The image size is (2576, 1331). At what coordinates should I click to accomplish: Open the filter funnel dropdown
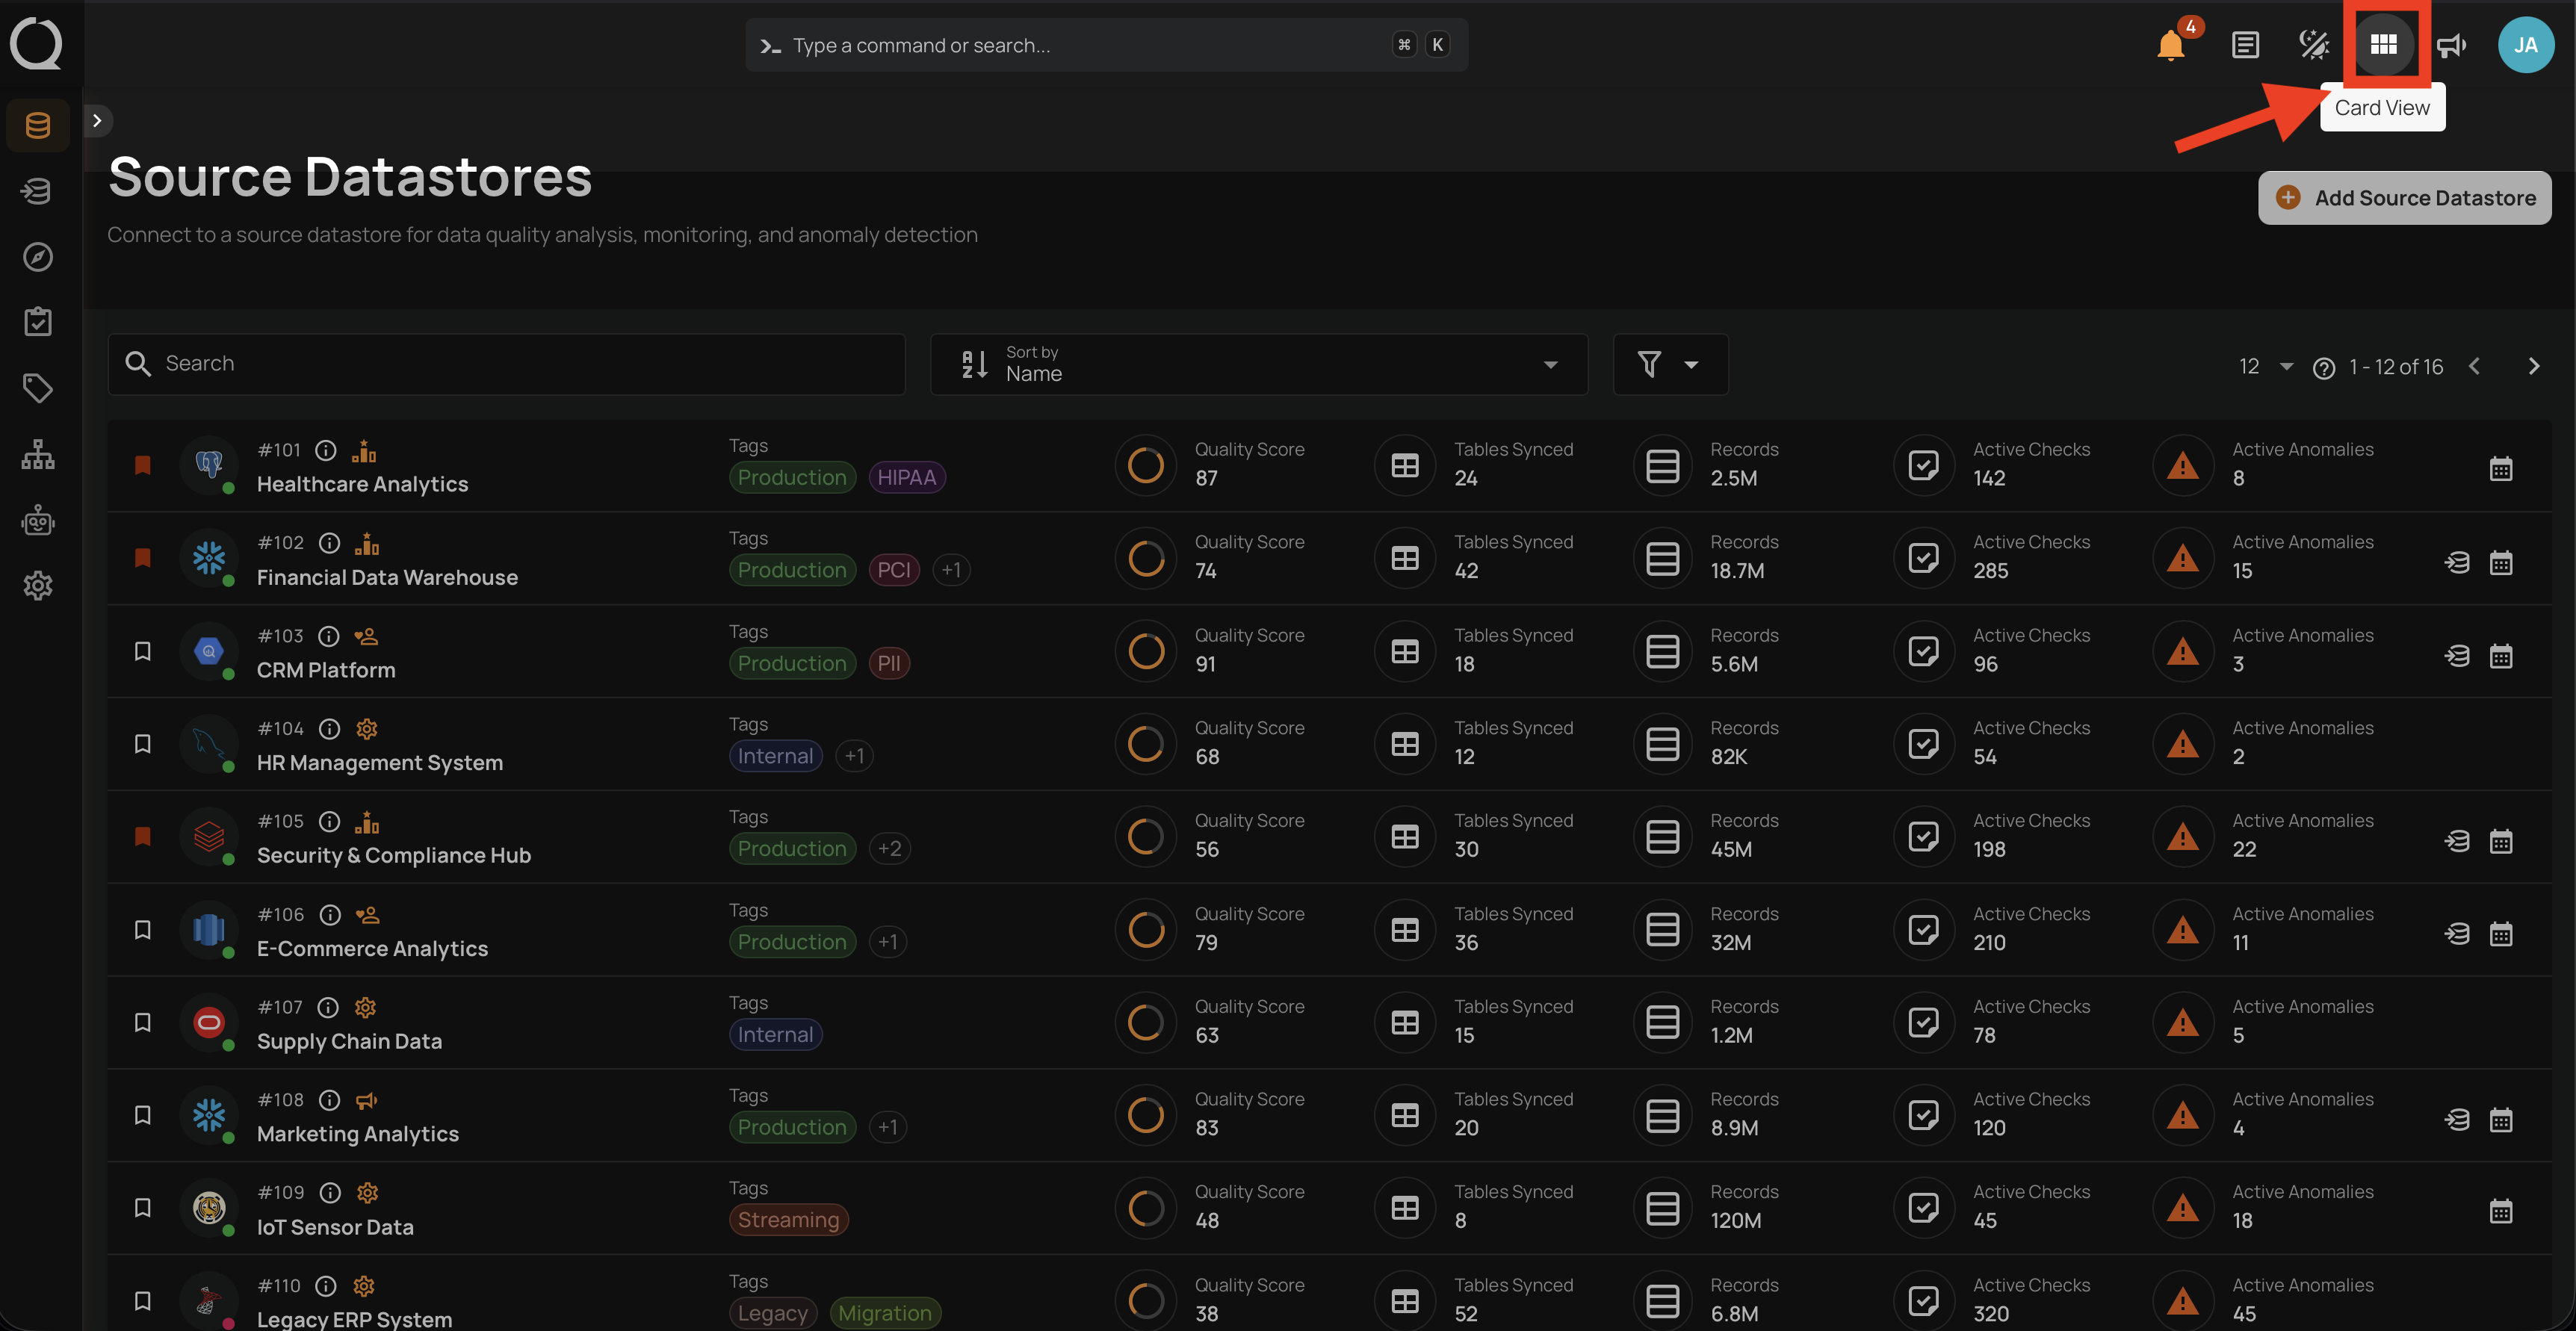(1670, 364)
